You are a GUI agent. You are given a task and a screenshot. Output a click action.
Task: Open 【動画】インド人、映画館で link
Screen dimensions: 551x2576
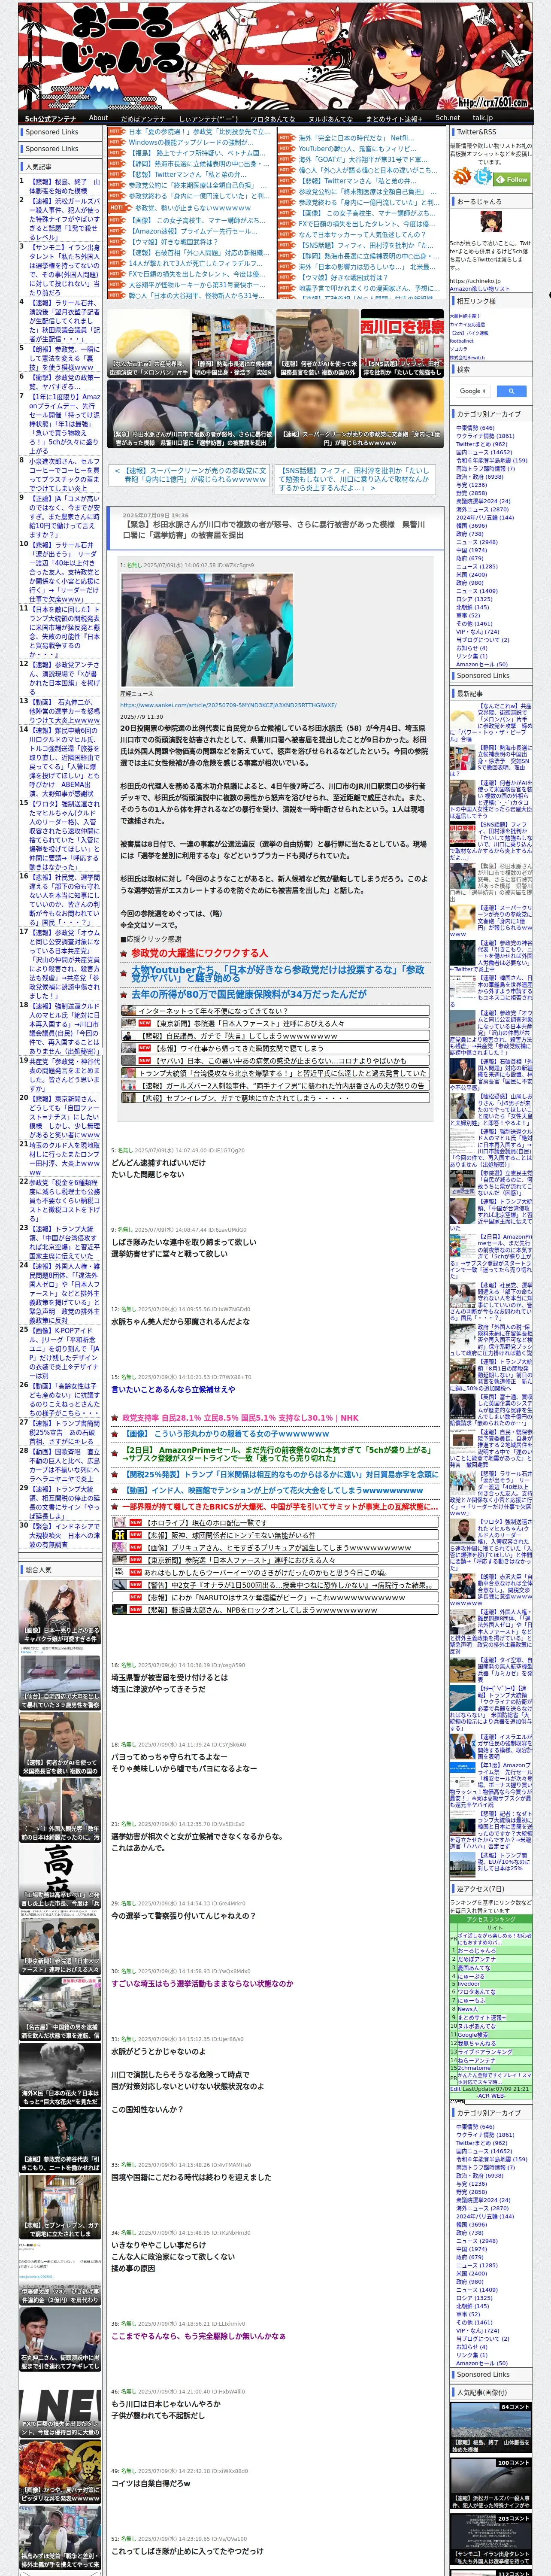pos(272,1490)
